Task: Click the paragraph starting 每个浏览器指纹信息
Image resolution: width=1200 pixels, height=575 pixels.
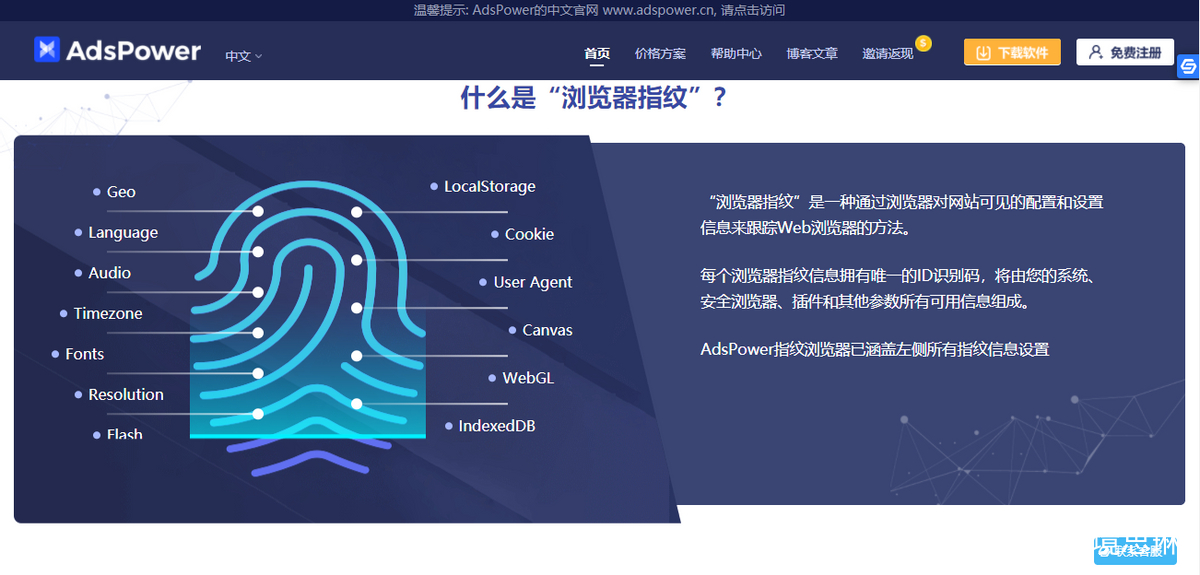Action: tap(900, 288)
